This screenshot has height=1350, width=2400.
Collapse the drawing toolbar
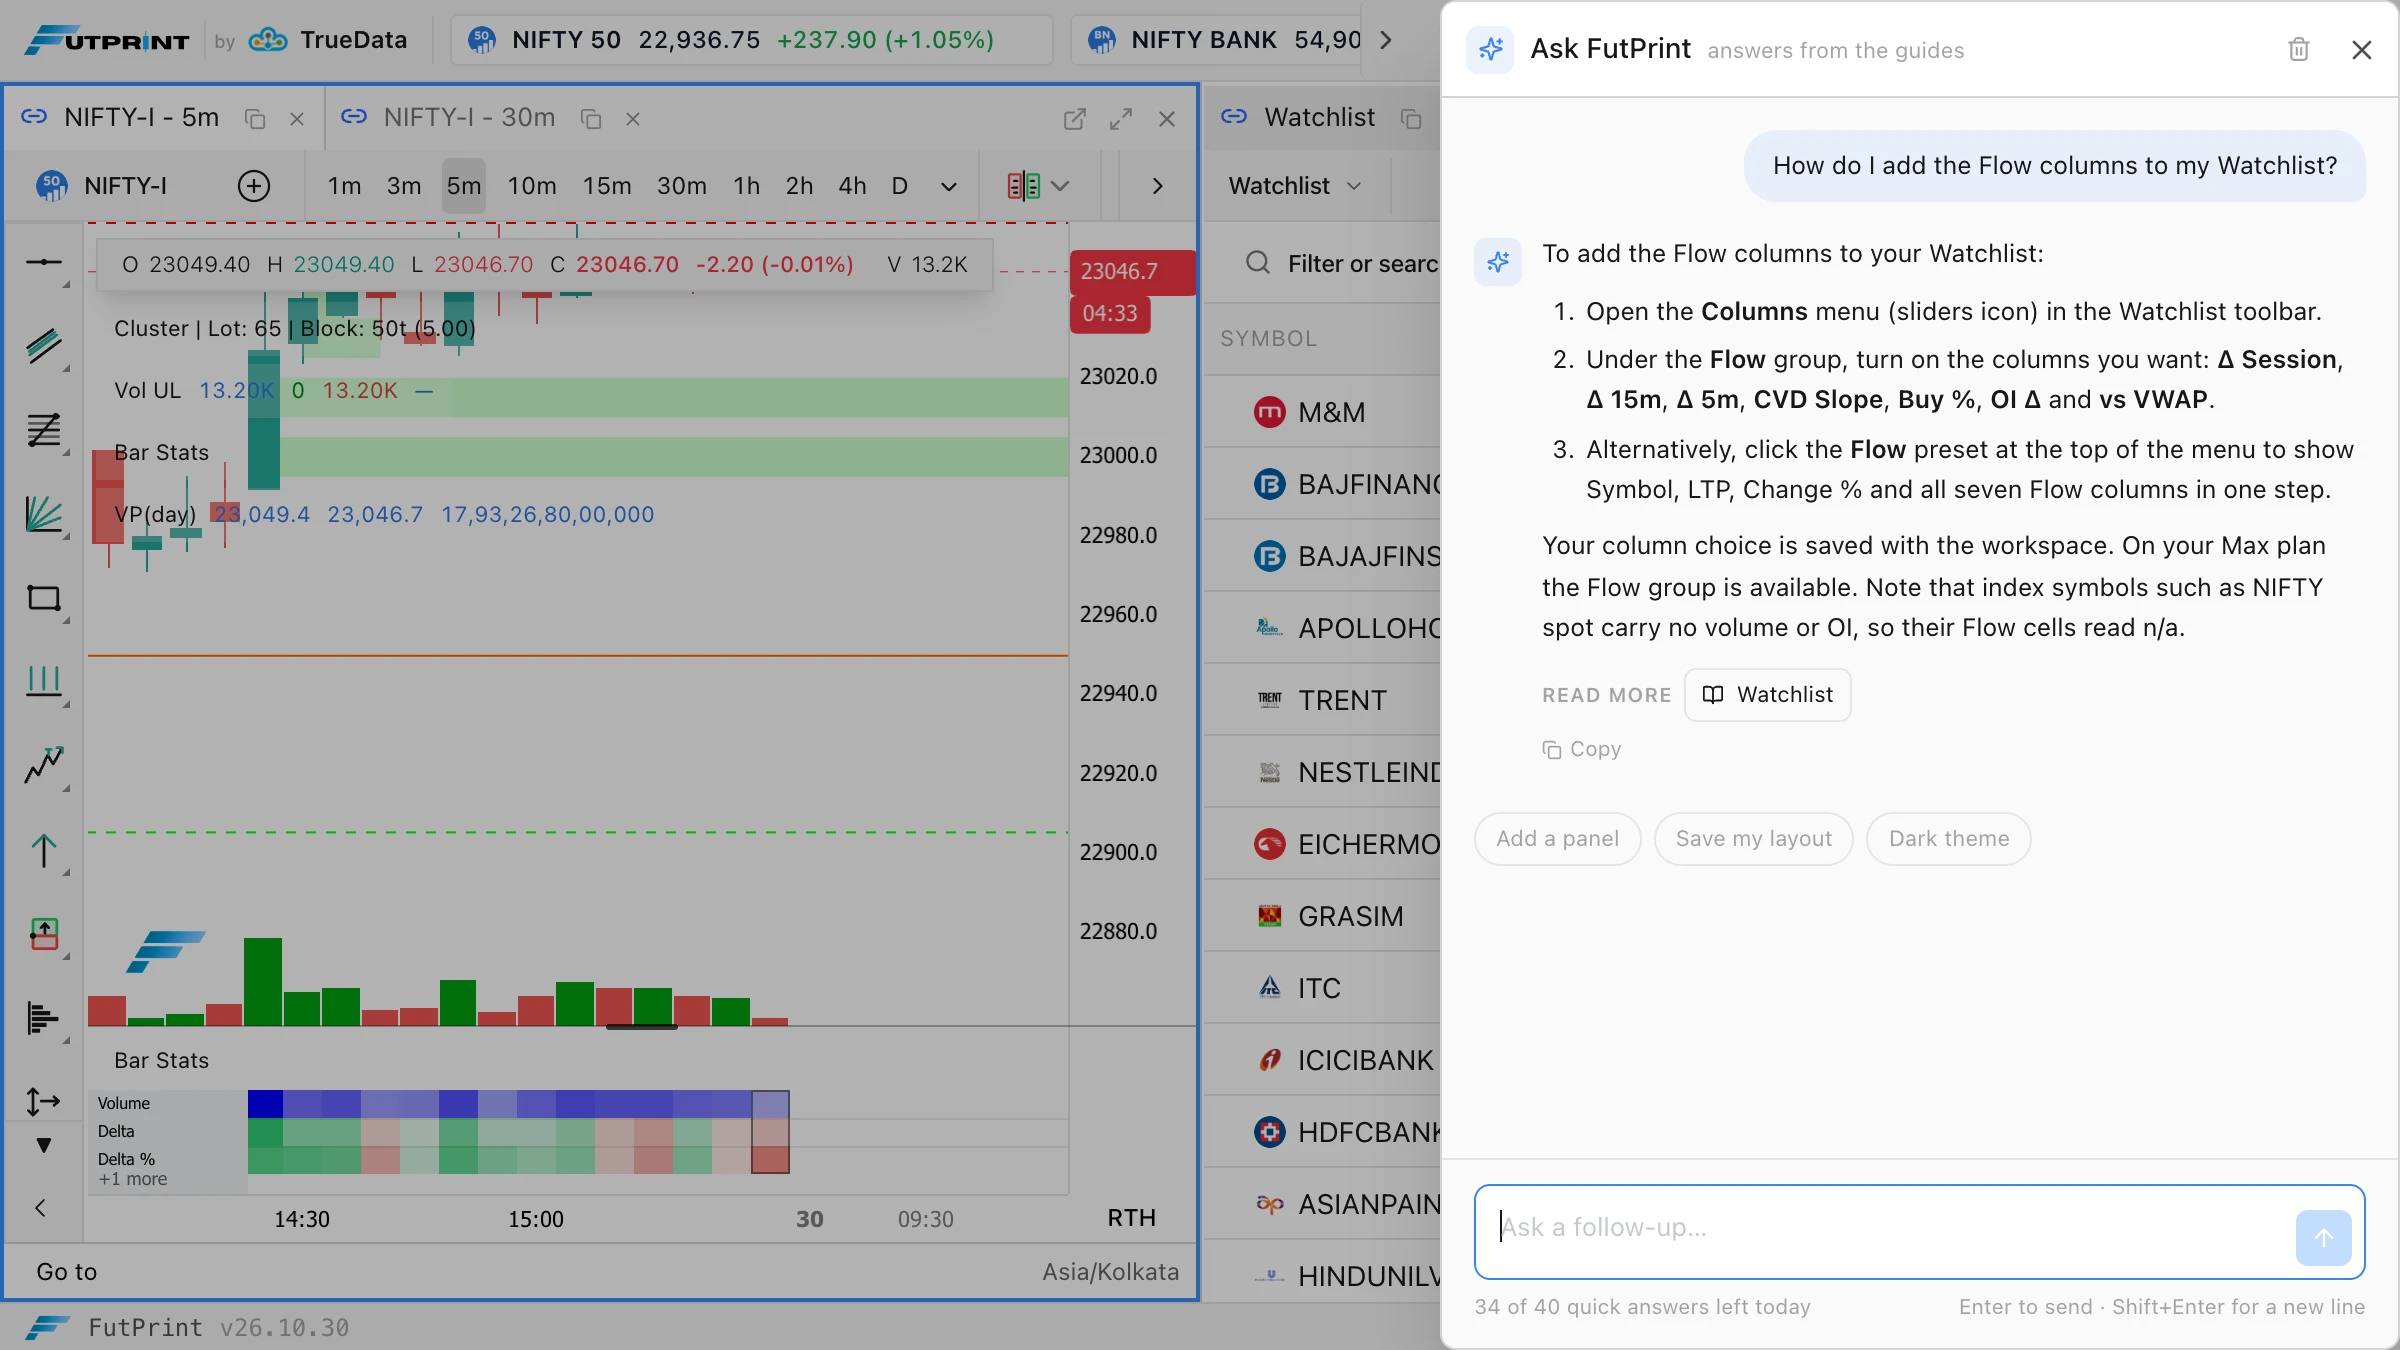coord(41,1208)
